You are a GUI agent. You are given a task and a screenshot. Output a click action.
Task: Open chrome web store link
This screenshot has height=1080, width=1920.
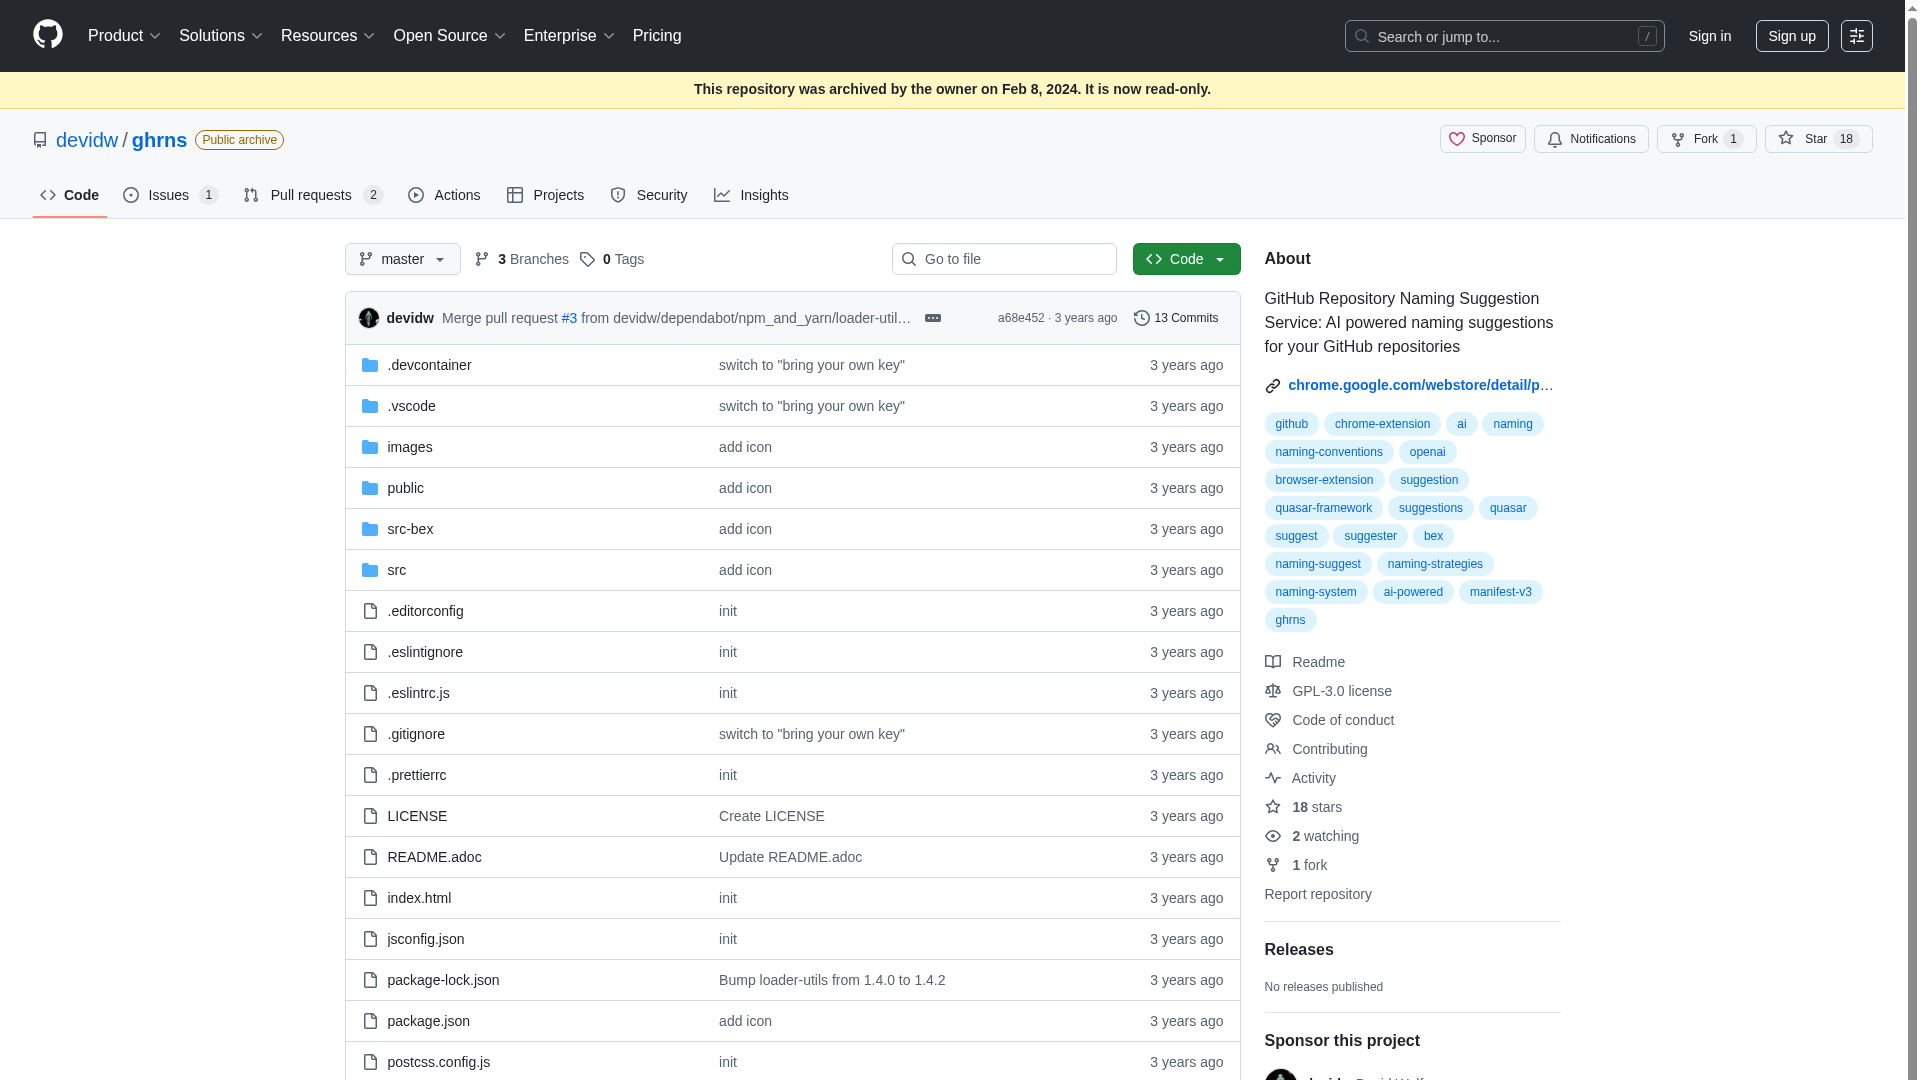1420,385
